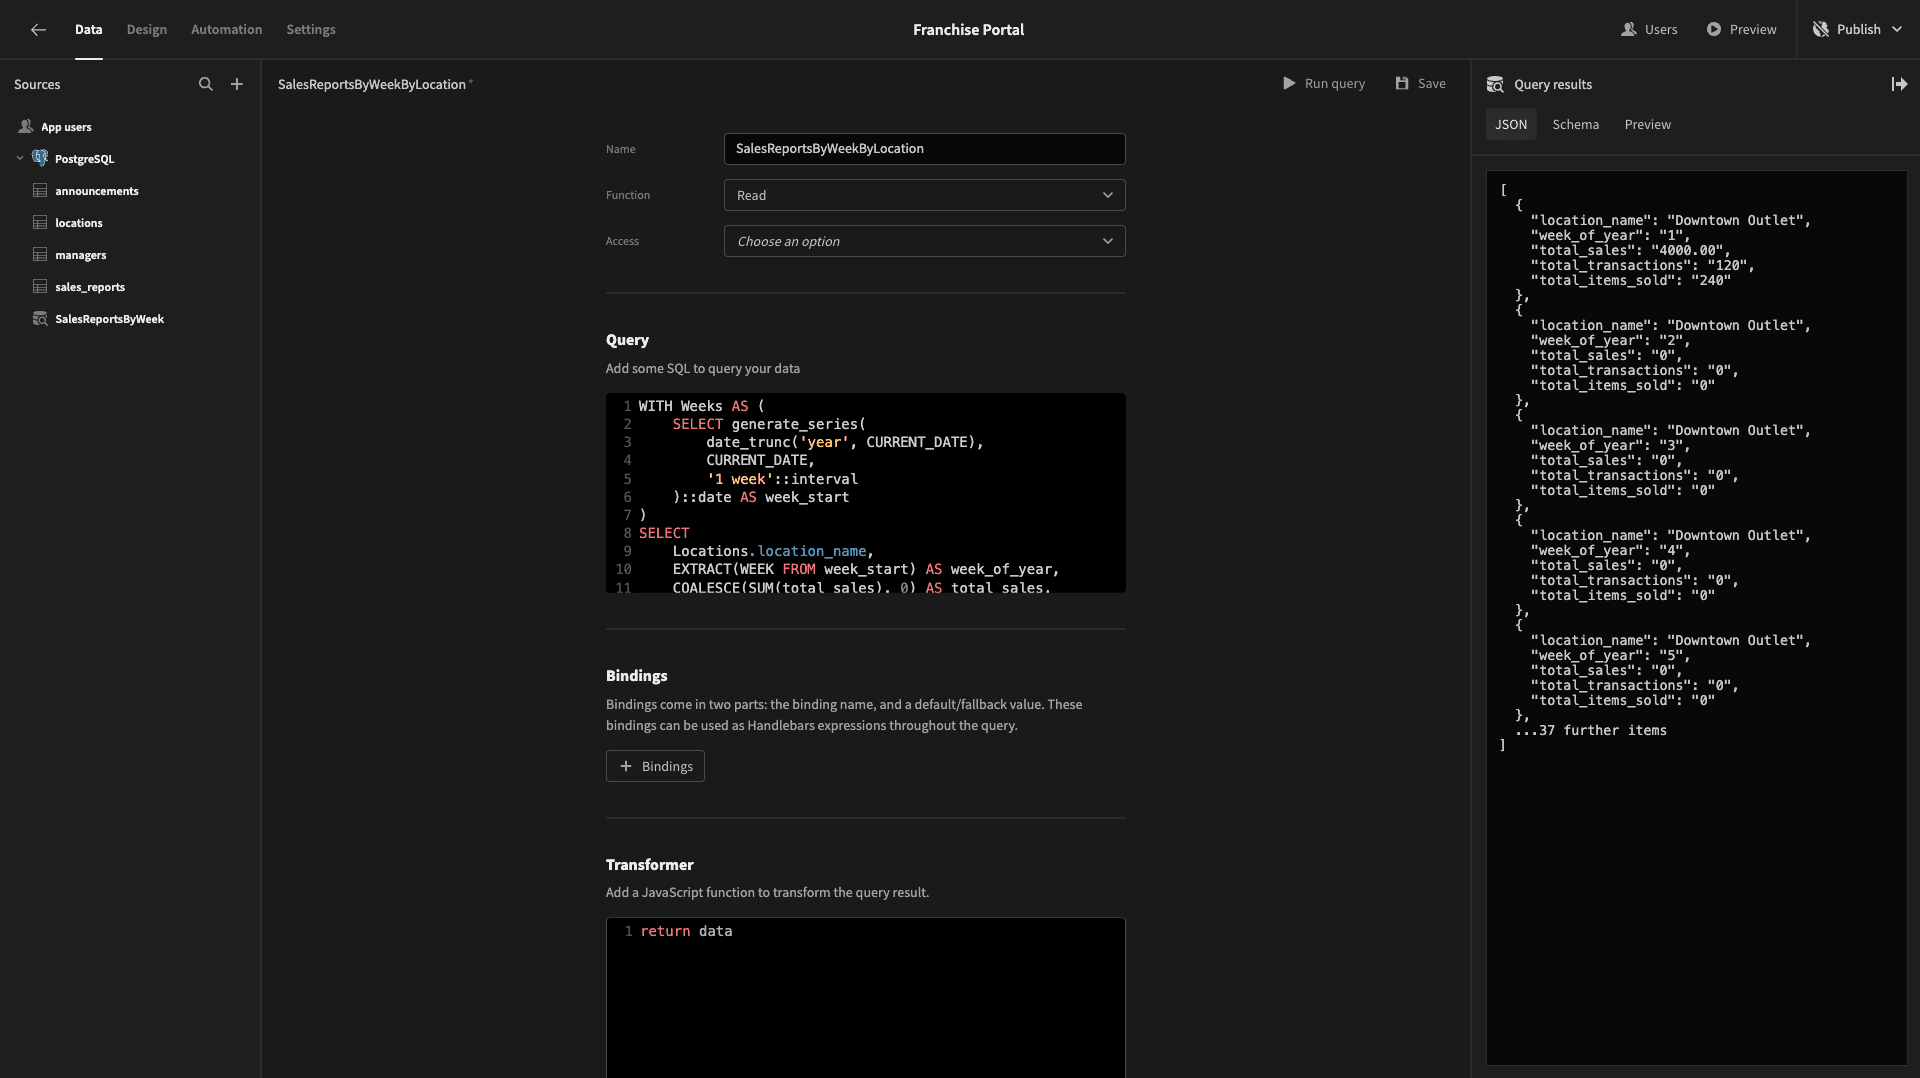1920x1078 pixels.
Task: Switch to the Data tab
Action: tap(88, 29)
